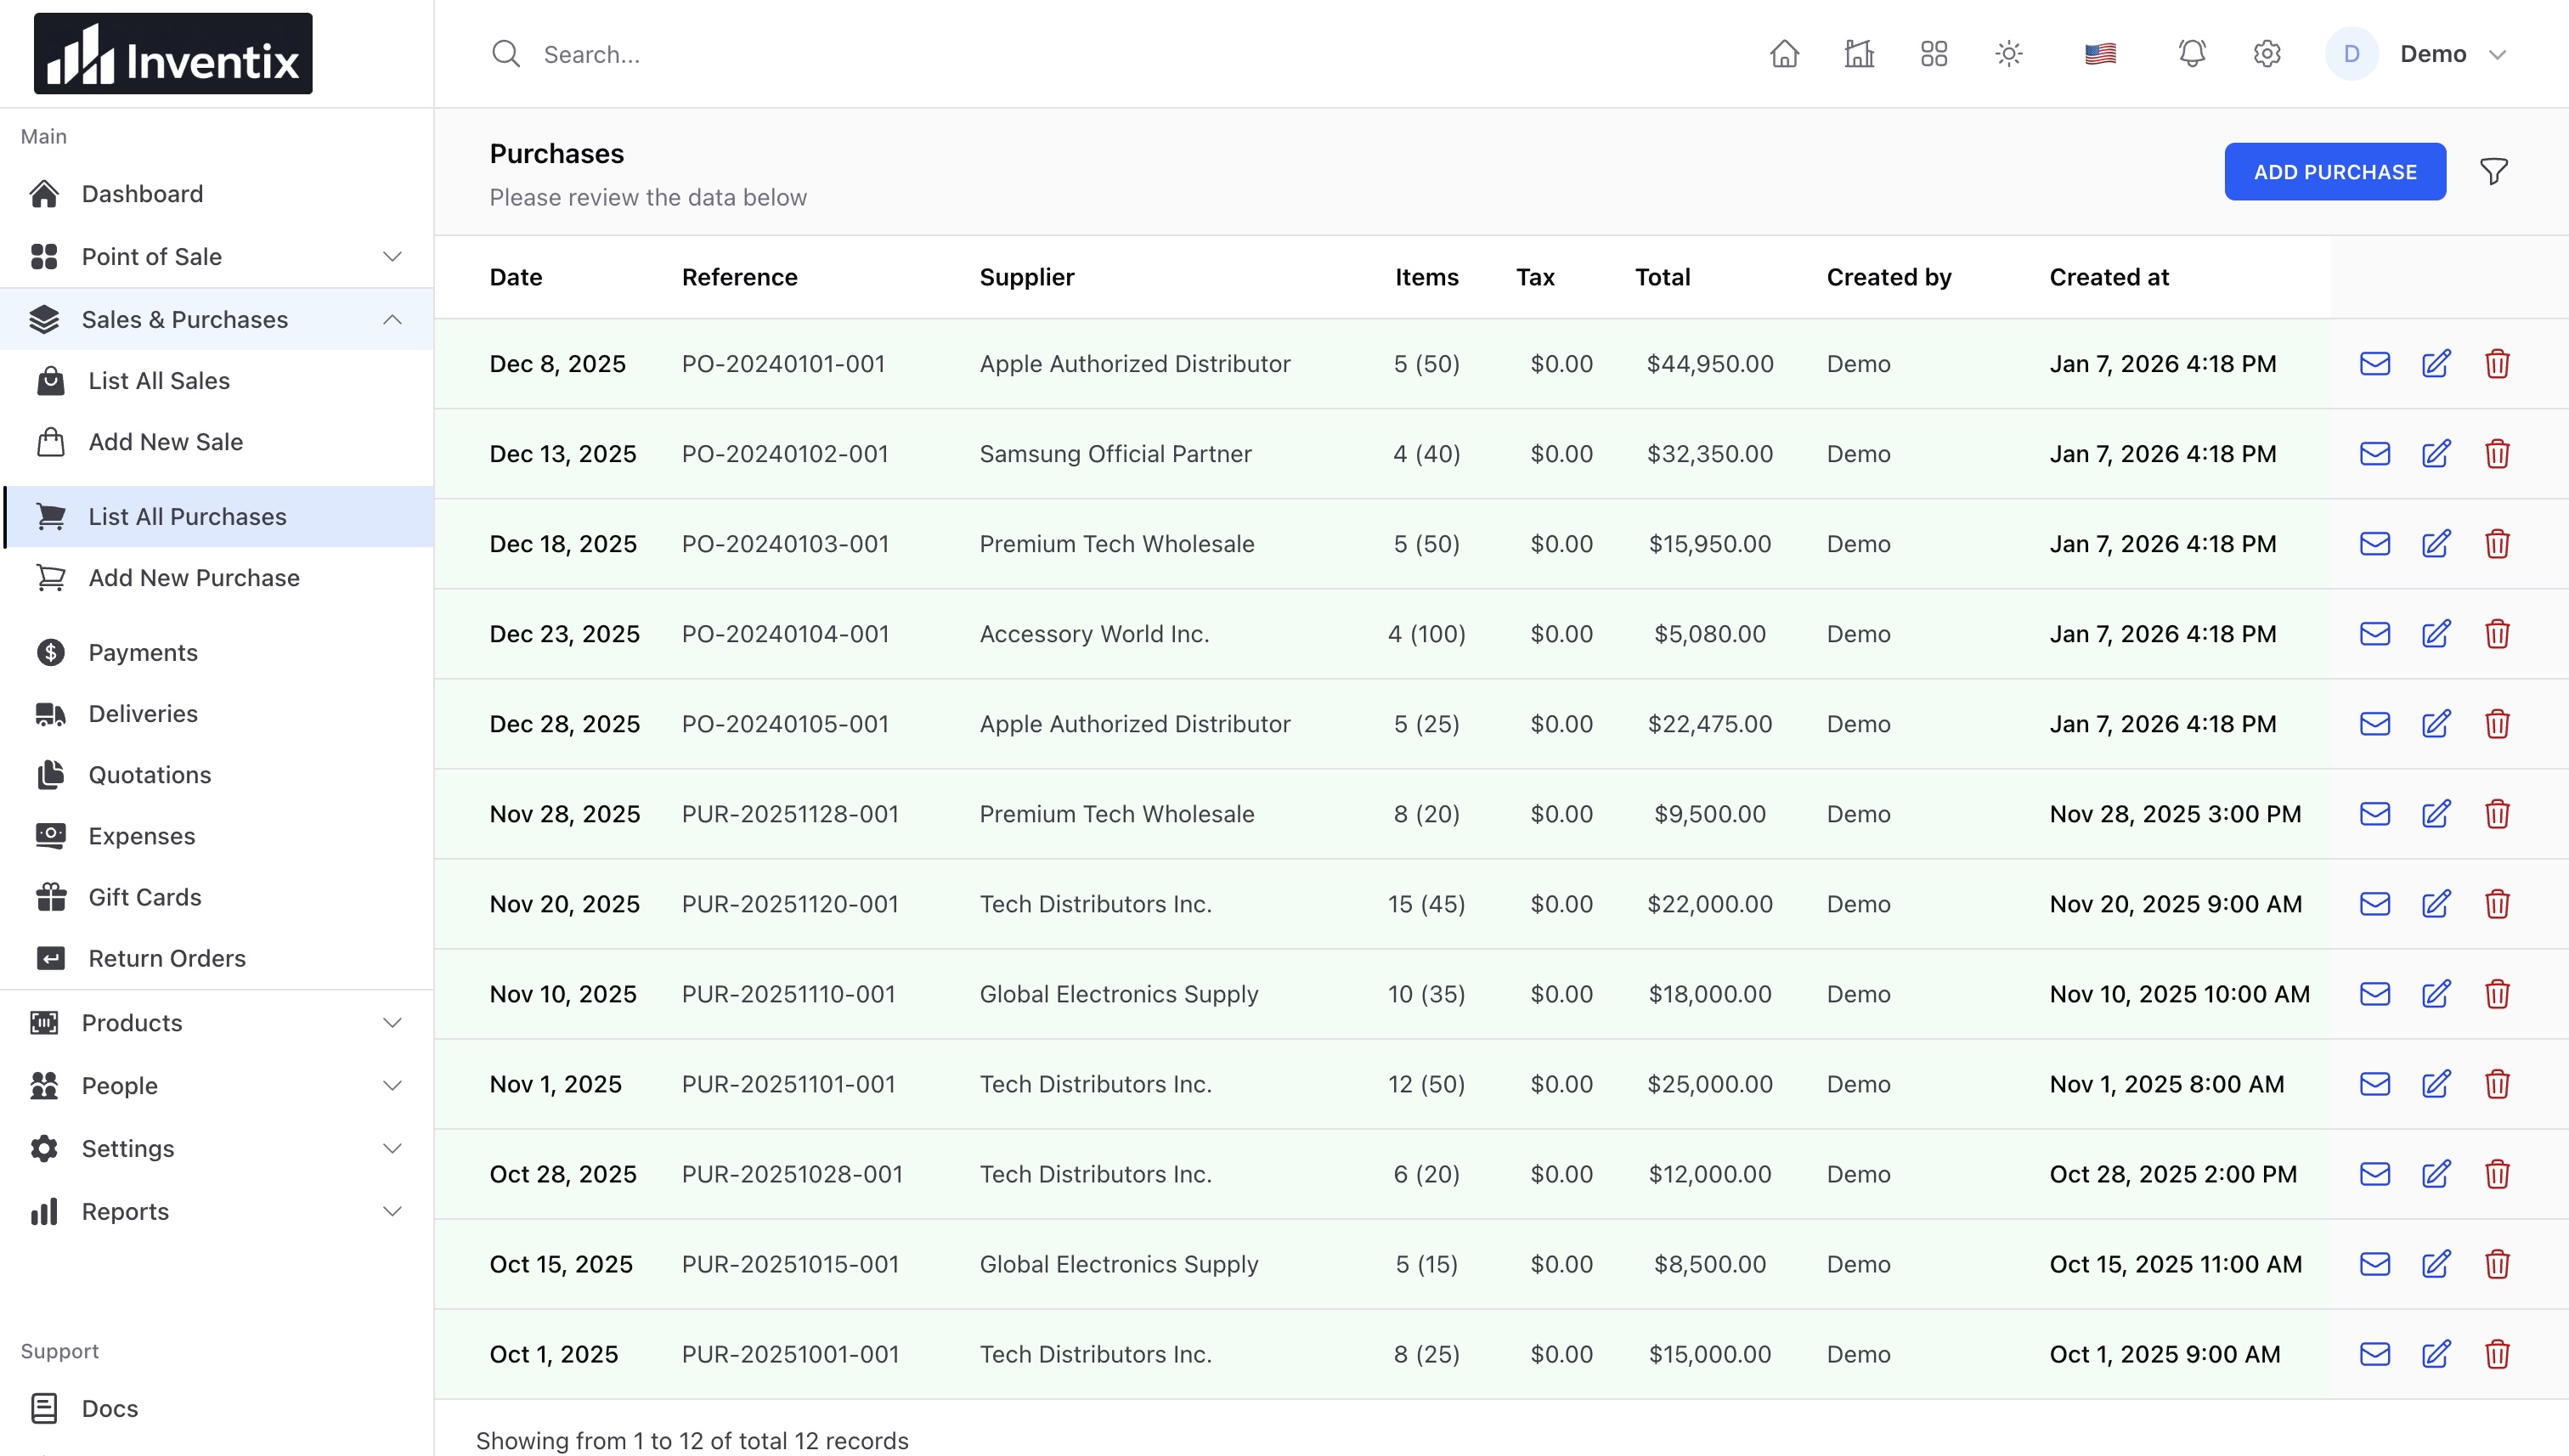The width and height of the screenshot is (2569, 1456).
Task: Expand the Point of Sale menu
Action: point(216,257)
